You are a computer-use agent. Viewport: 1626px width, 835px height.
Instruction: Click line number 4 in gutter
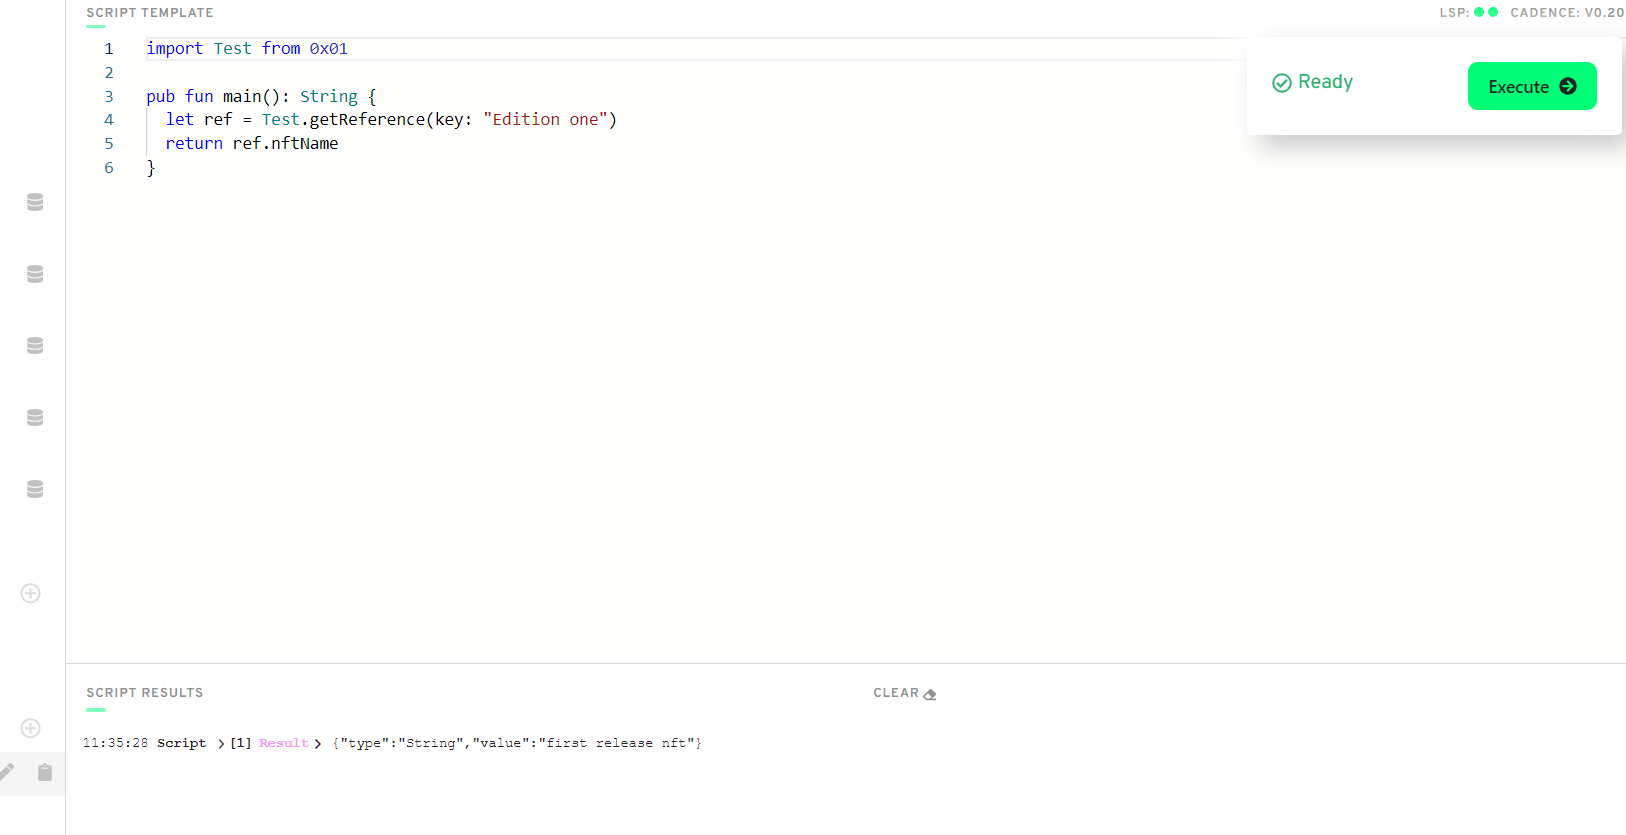coord(109,120)
